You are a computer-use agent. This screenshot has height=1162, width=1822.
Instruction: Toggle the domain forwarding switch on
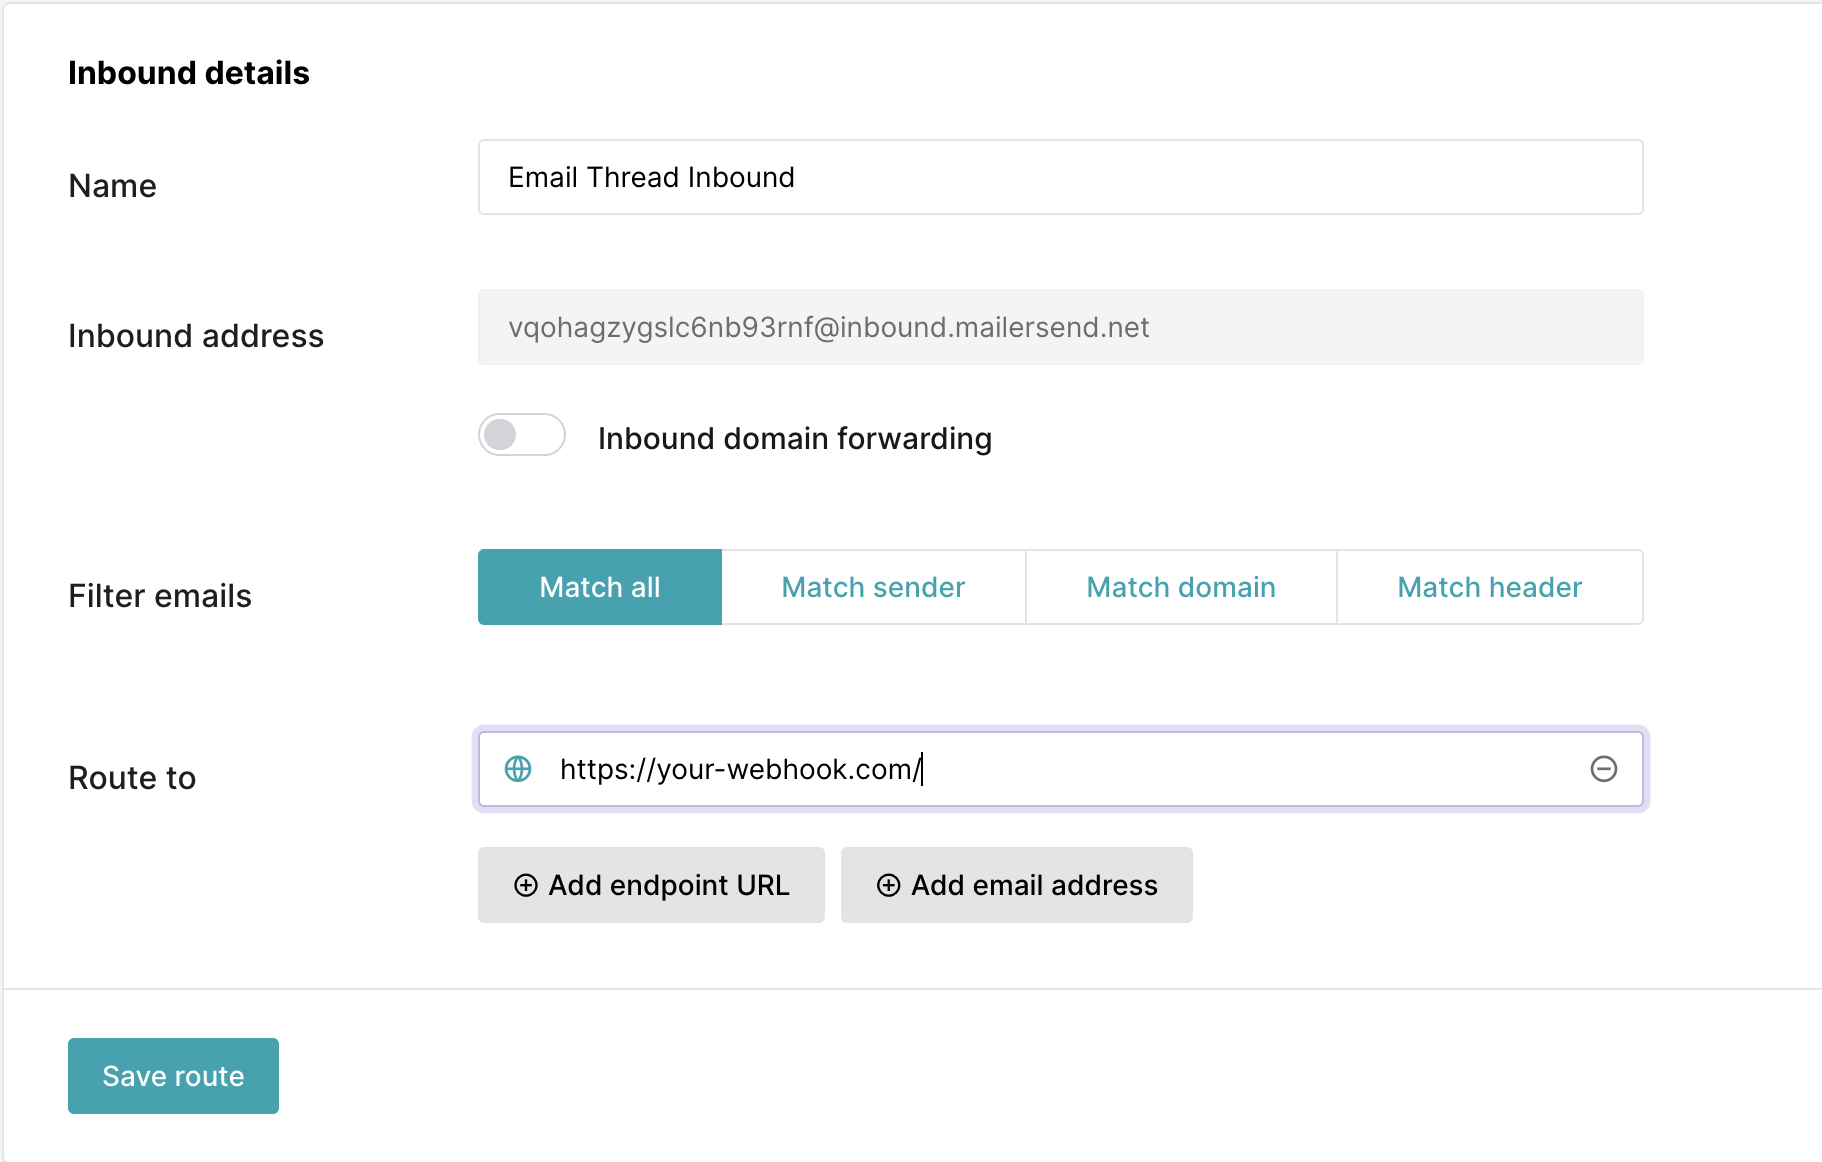(521, 435)
